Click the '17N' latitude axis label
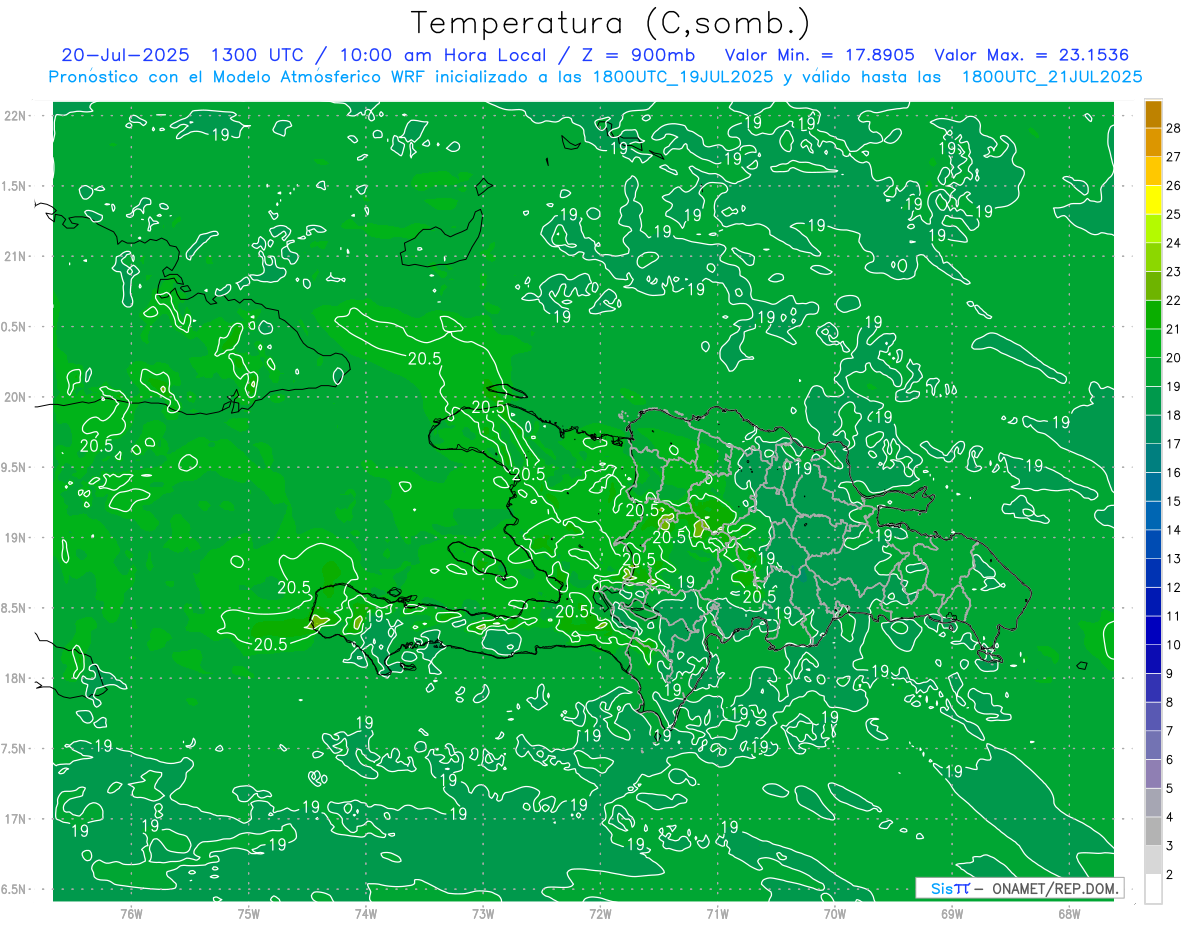The width and height of the screenshot is (1200, 927). pos(17,820)
